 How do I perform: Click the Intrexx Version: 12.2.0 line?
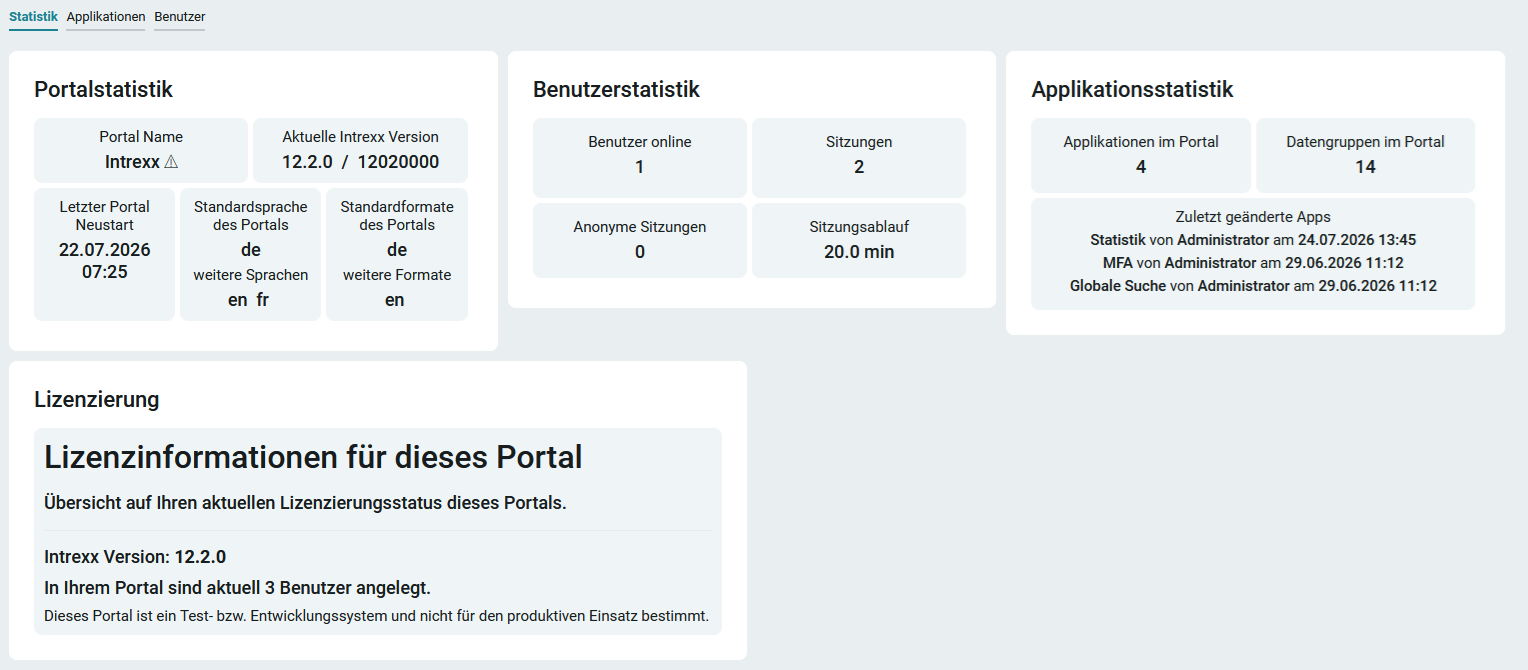click(135, 557)
